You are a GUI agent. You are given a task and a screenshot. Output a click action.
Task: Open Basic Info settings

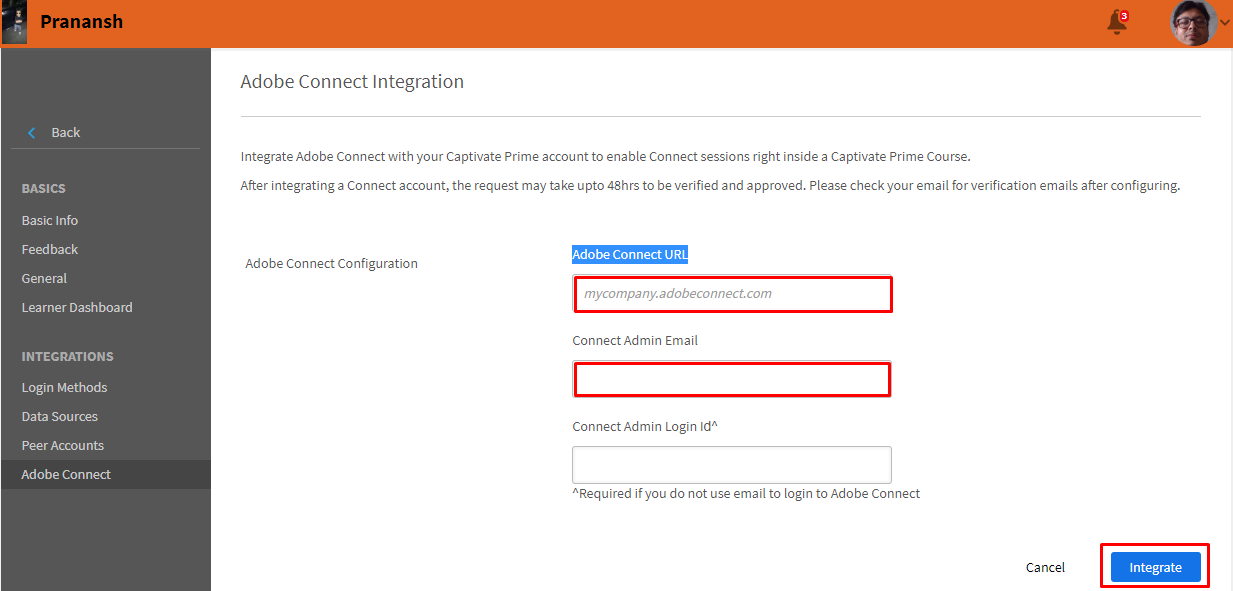pos(50,220)
